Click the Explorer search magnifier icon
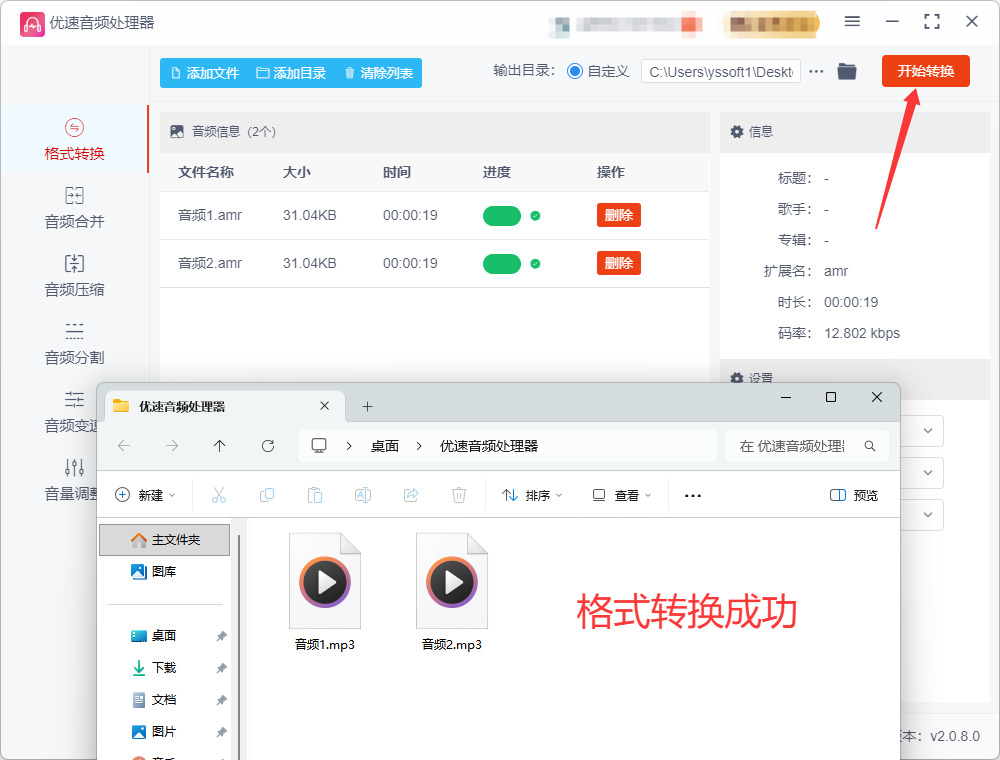 [870, 446]
